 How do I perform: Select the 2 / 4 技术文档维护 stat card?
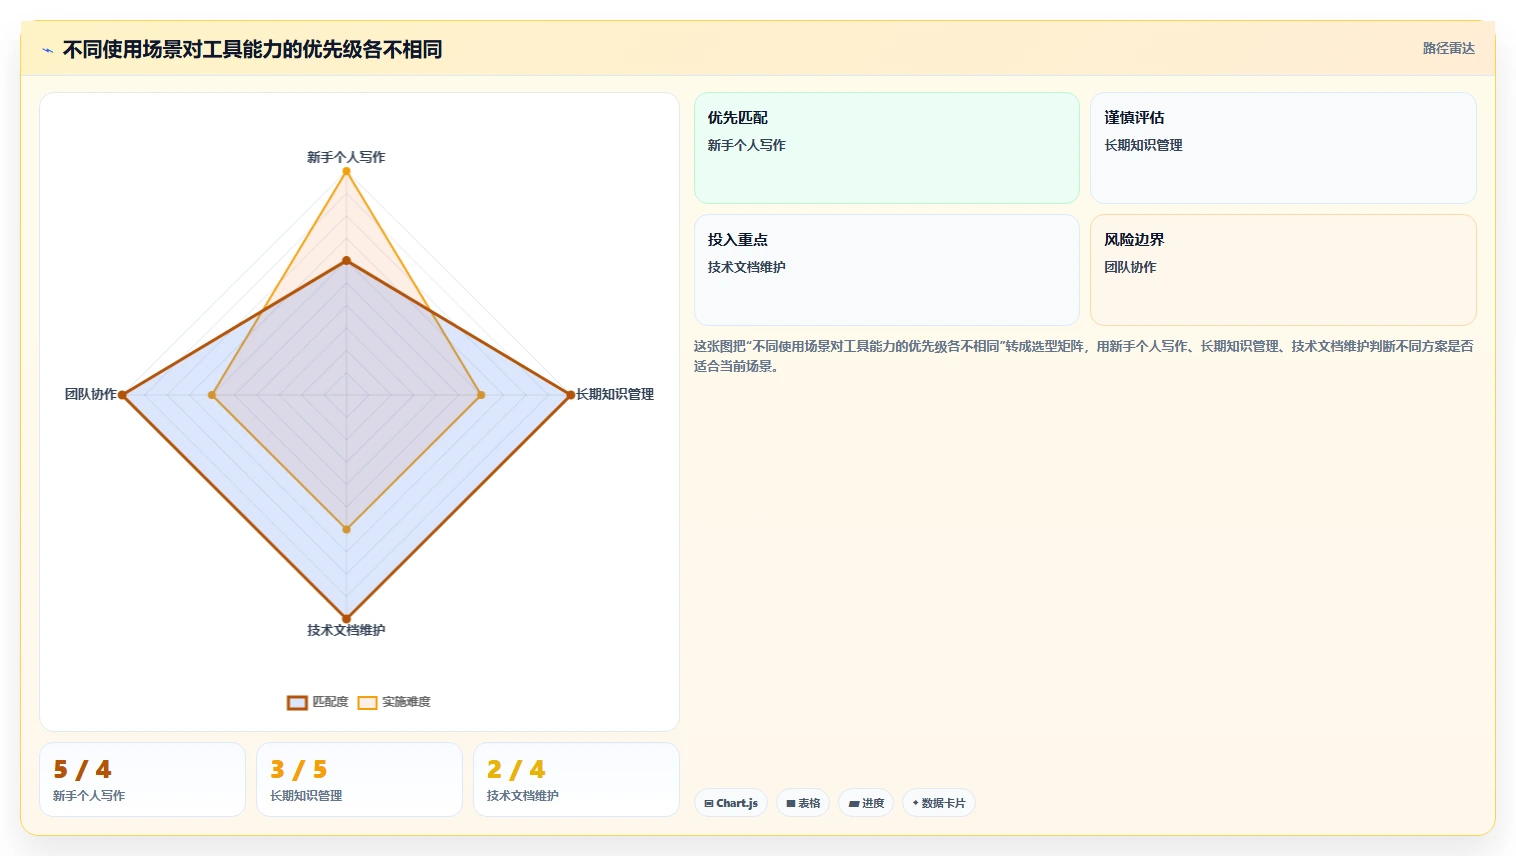[x=577, y=780]
